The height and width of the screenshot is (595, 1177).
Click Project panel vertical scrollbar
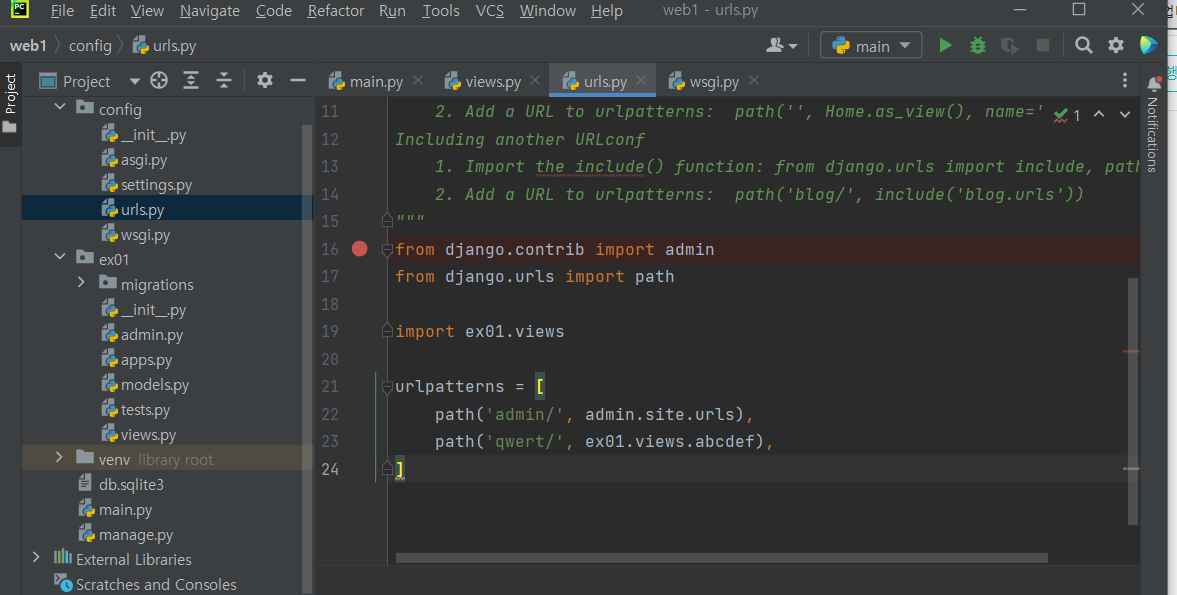click(306, 359)
